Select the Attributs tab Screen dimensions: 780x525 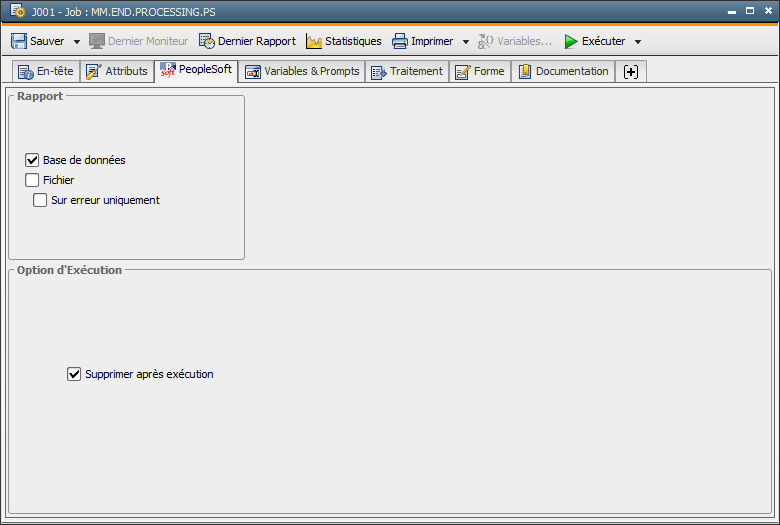pyautogui.click(x=117, y=71)
